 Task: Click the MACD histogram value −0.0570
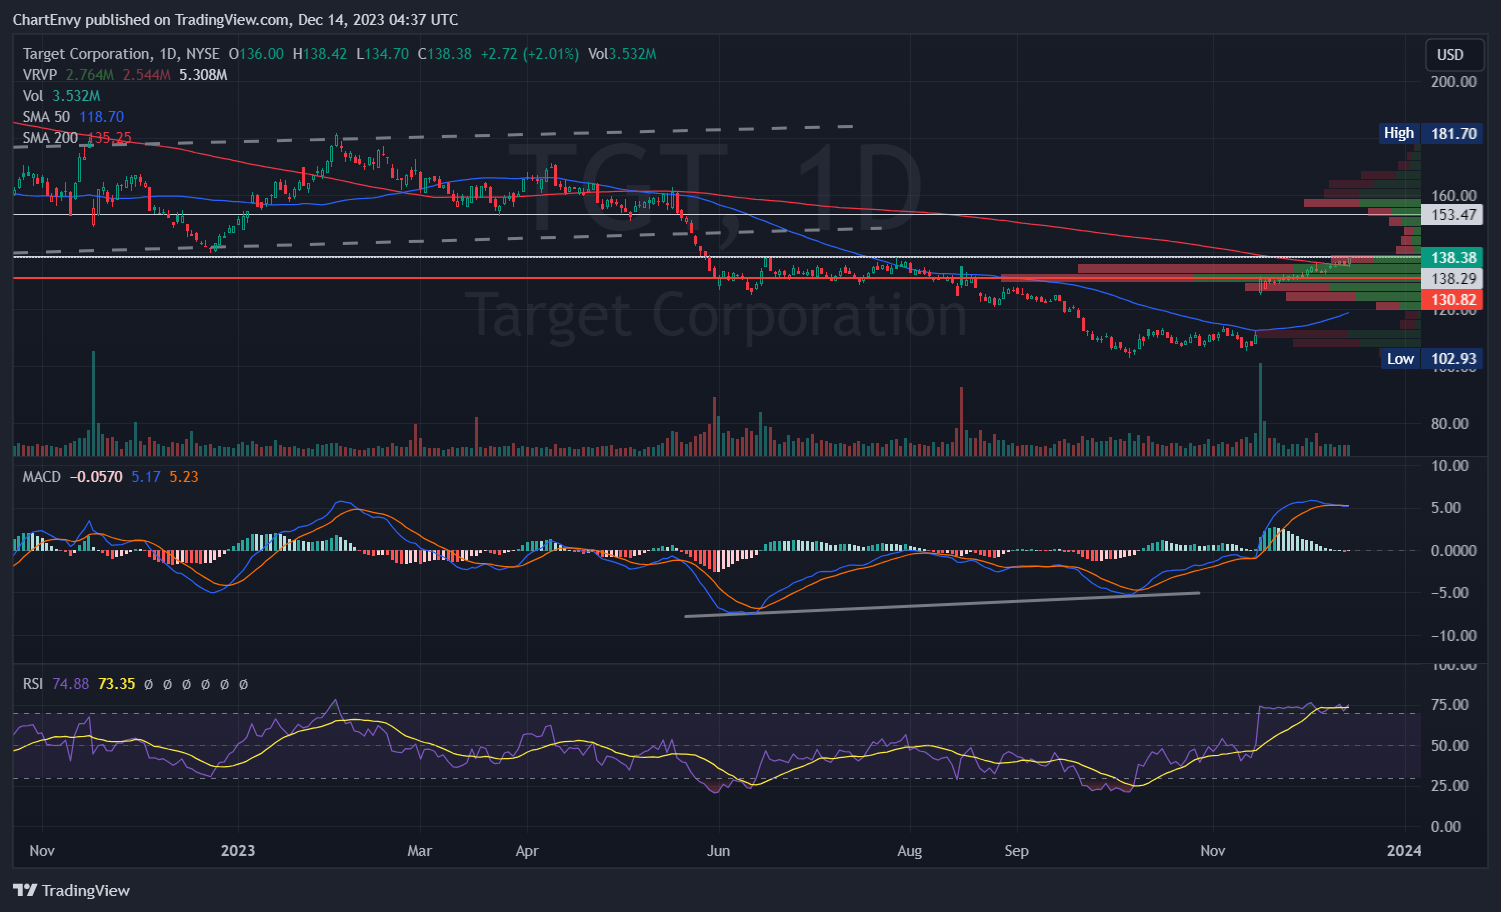pos(96,477)
